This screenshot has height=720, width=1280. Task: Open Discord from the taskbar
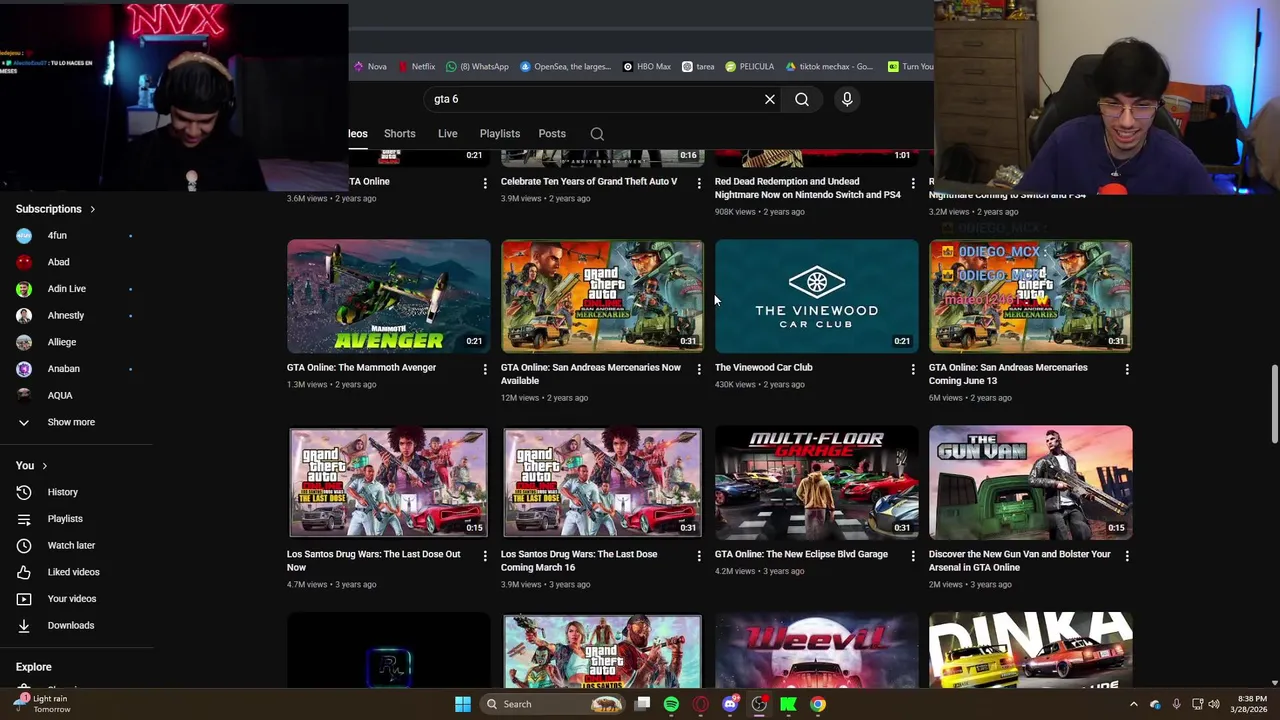(730, 704)
